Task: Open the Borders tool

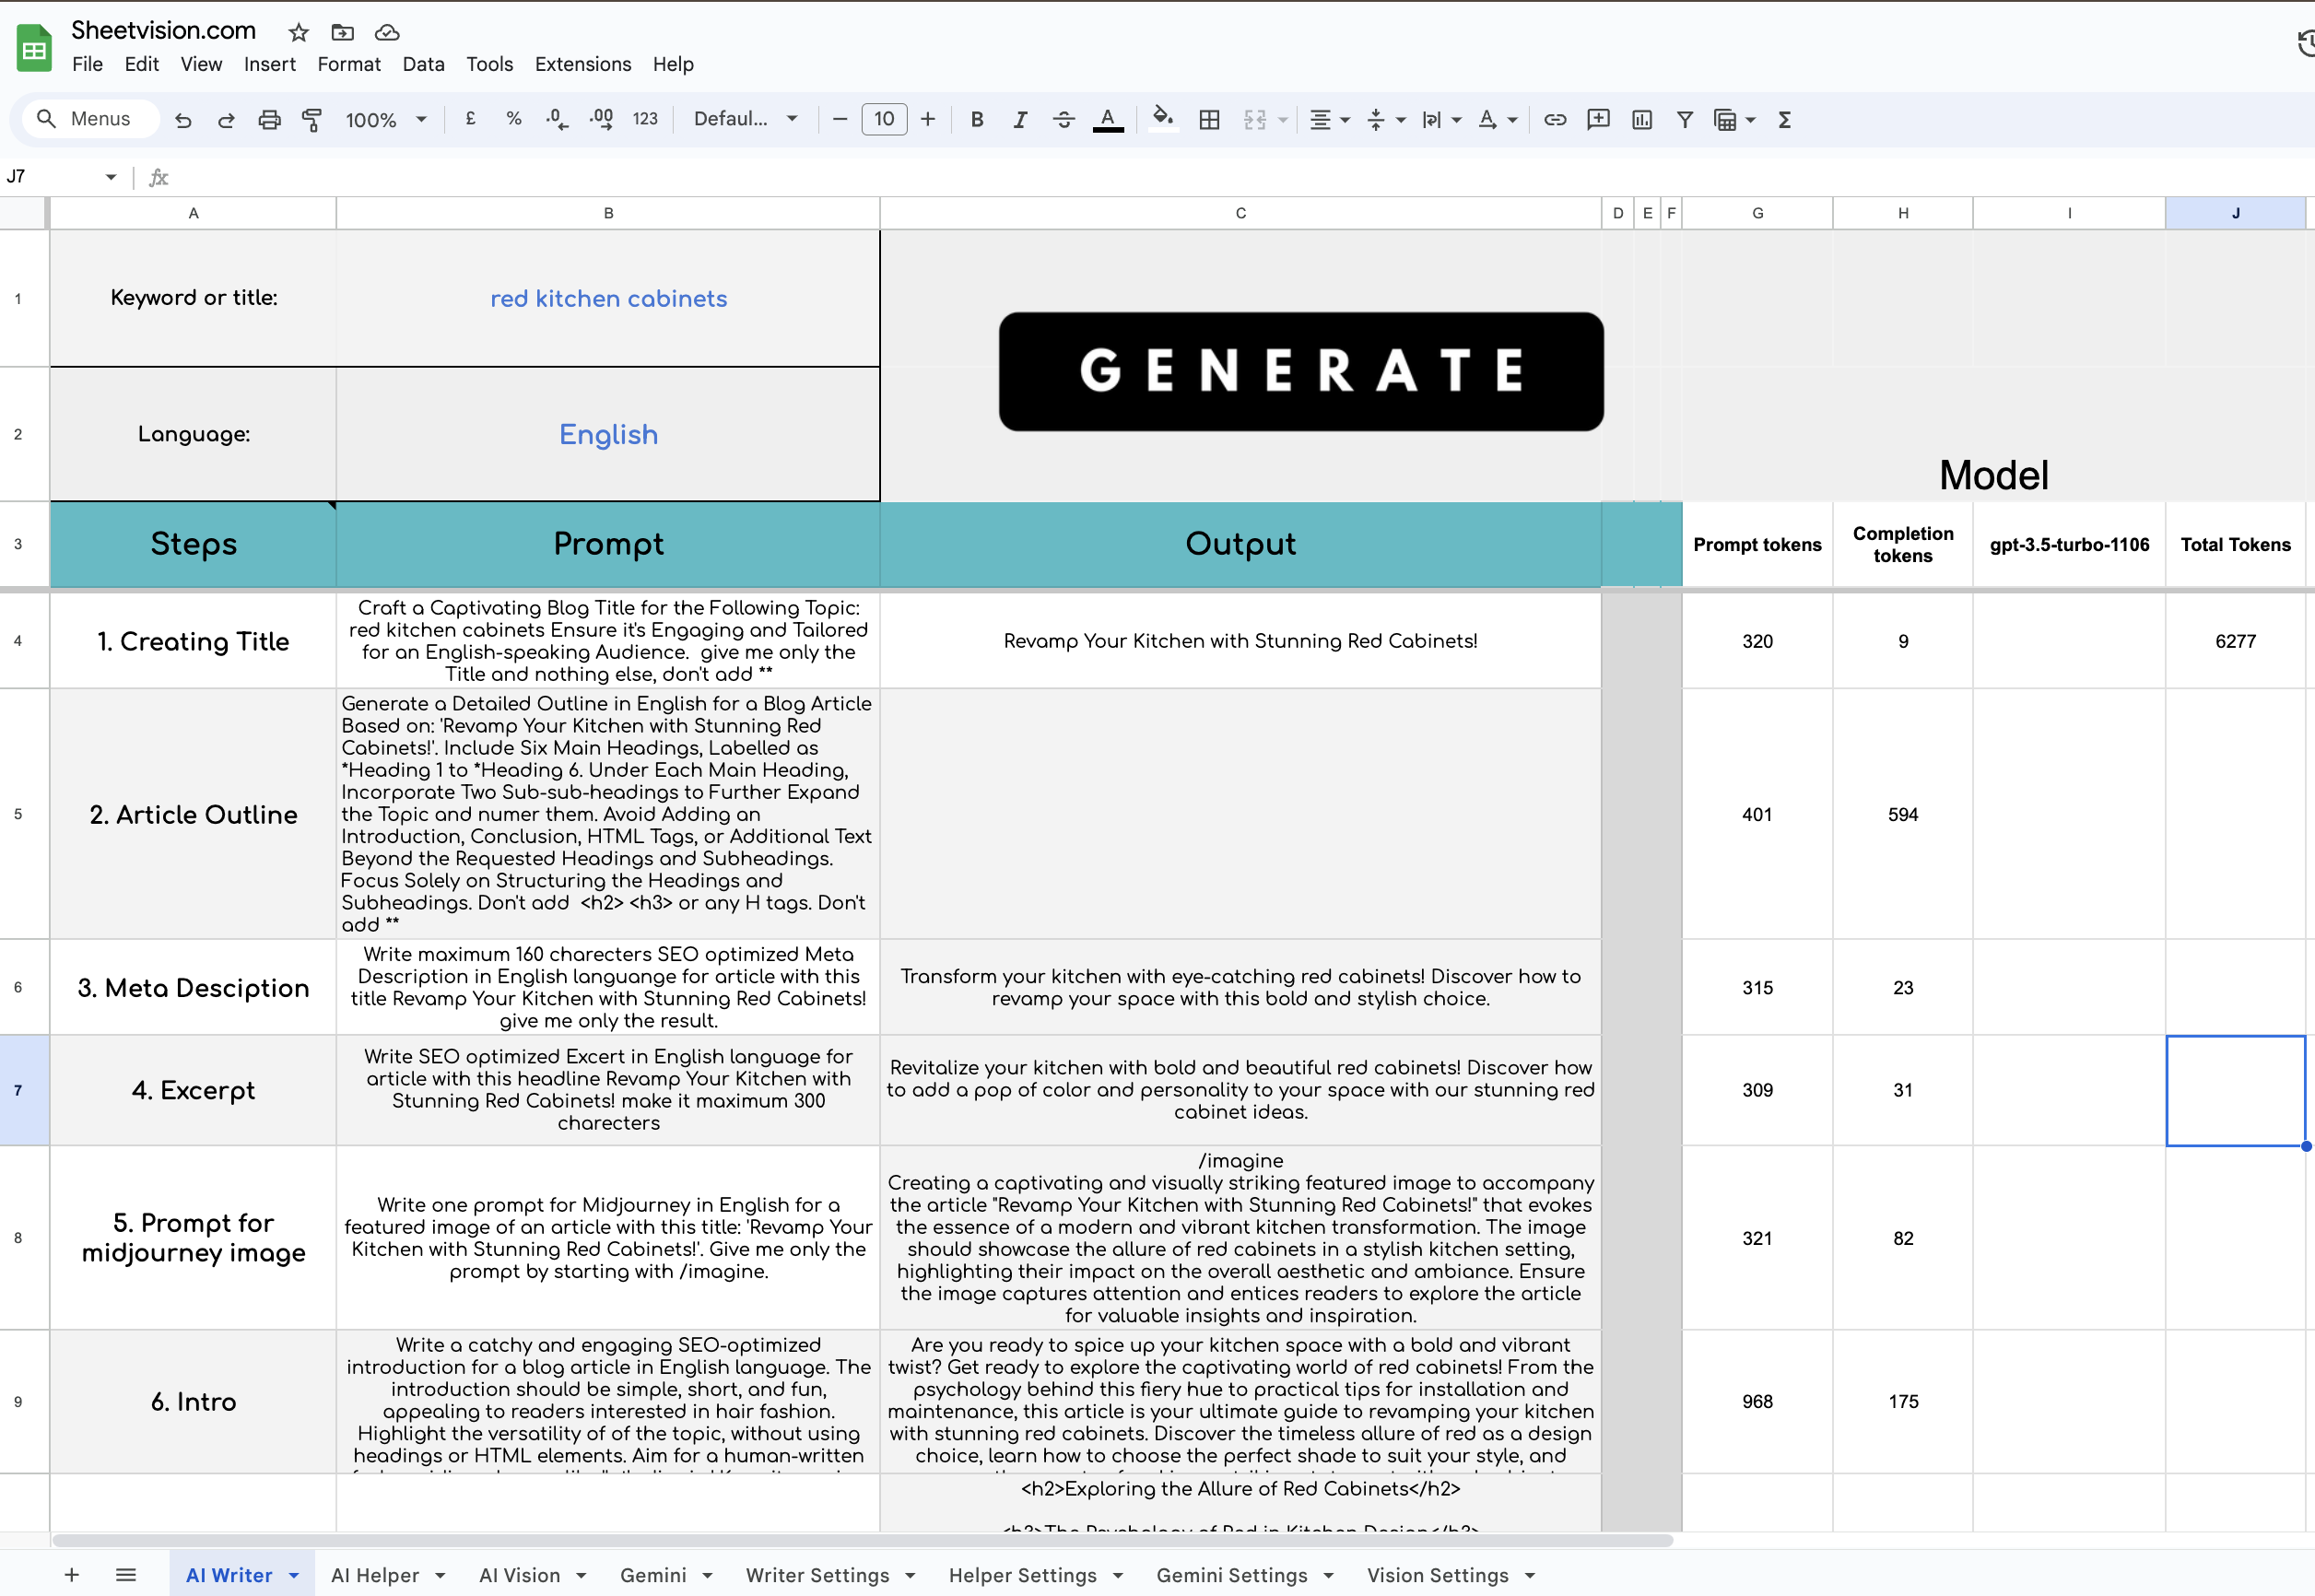Action: [x=1209, y=120]
